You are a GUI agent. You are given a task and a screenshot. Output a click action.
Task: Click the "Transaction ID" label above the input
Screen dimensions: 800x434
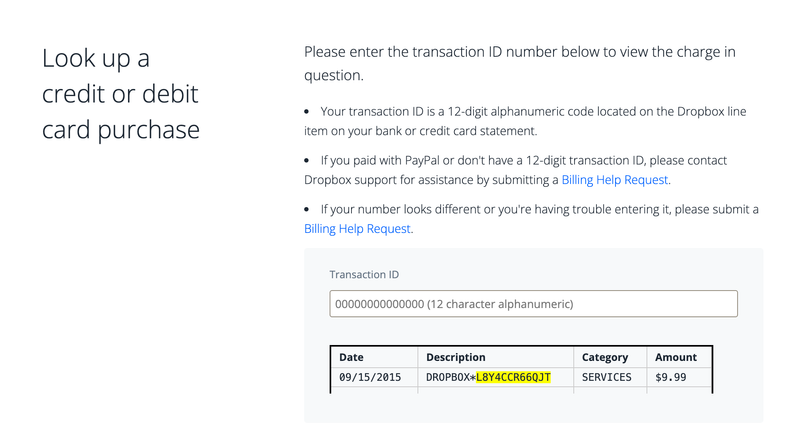click(364, 274)
